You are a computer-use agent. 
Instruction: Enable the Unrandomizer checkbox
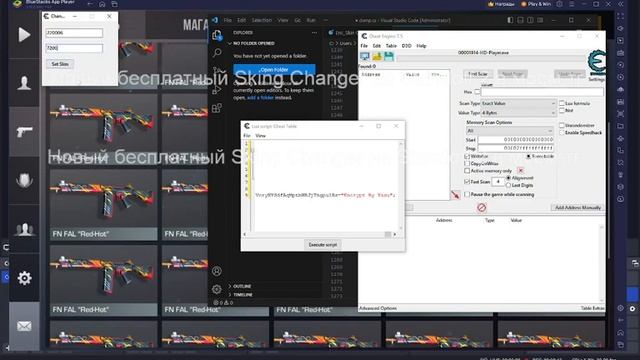(x=562, y=125)
